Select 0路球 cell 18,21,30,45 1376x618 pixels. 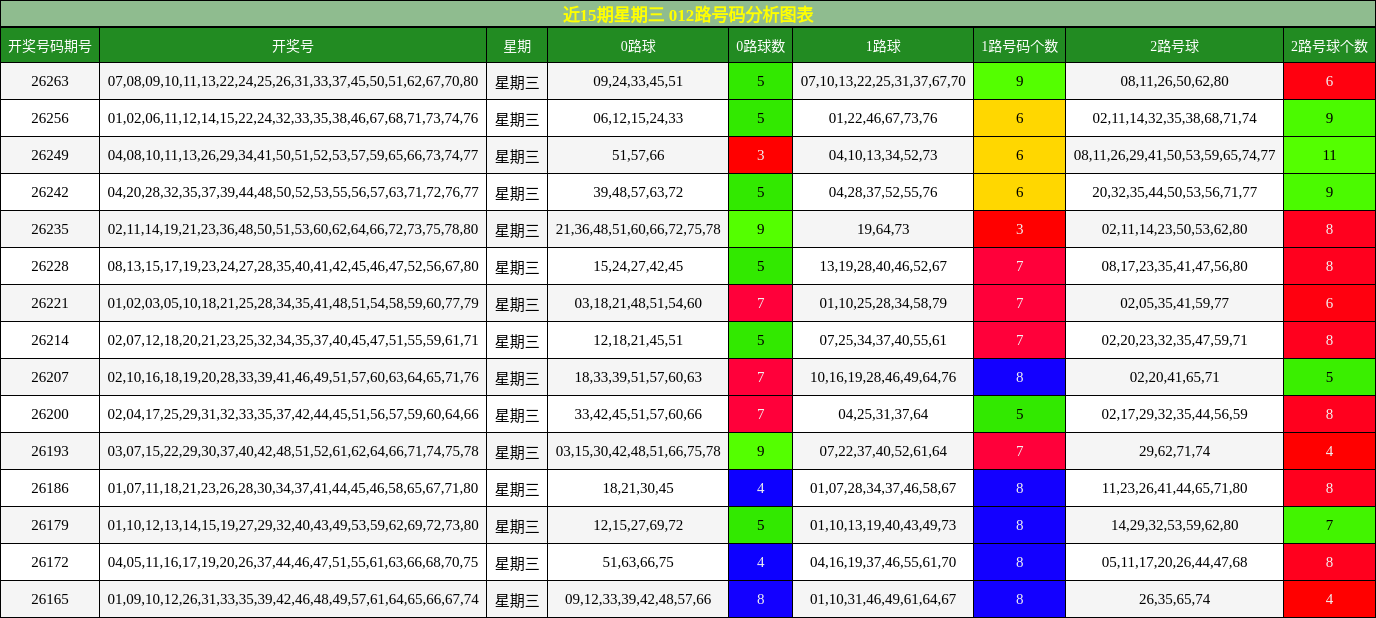[x=638, y=488]
